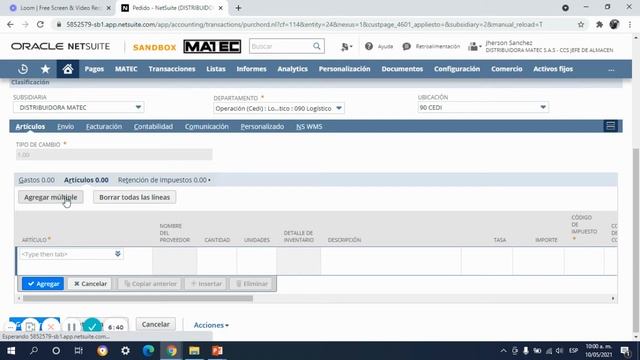The image size is (640, 360).
Task: Click the line Cancelar button
Action: click(x=90, y=284)
